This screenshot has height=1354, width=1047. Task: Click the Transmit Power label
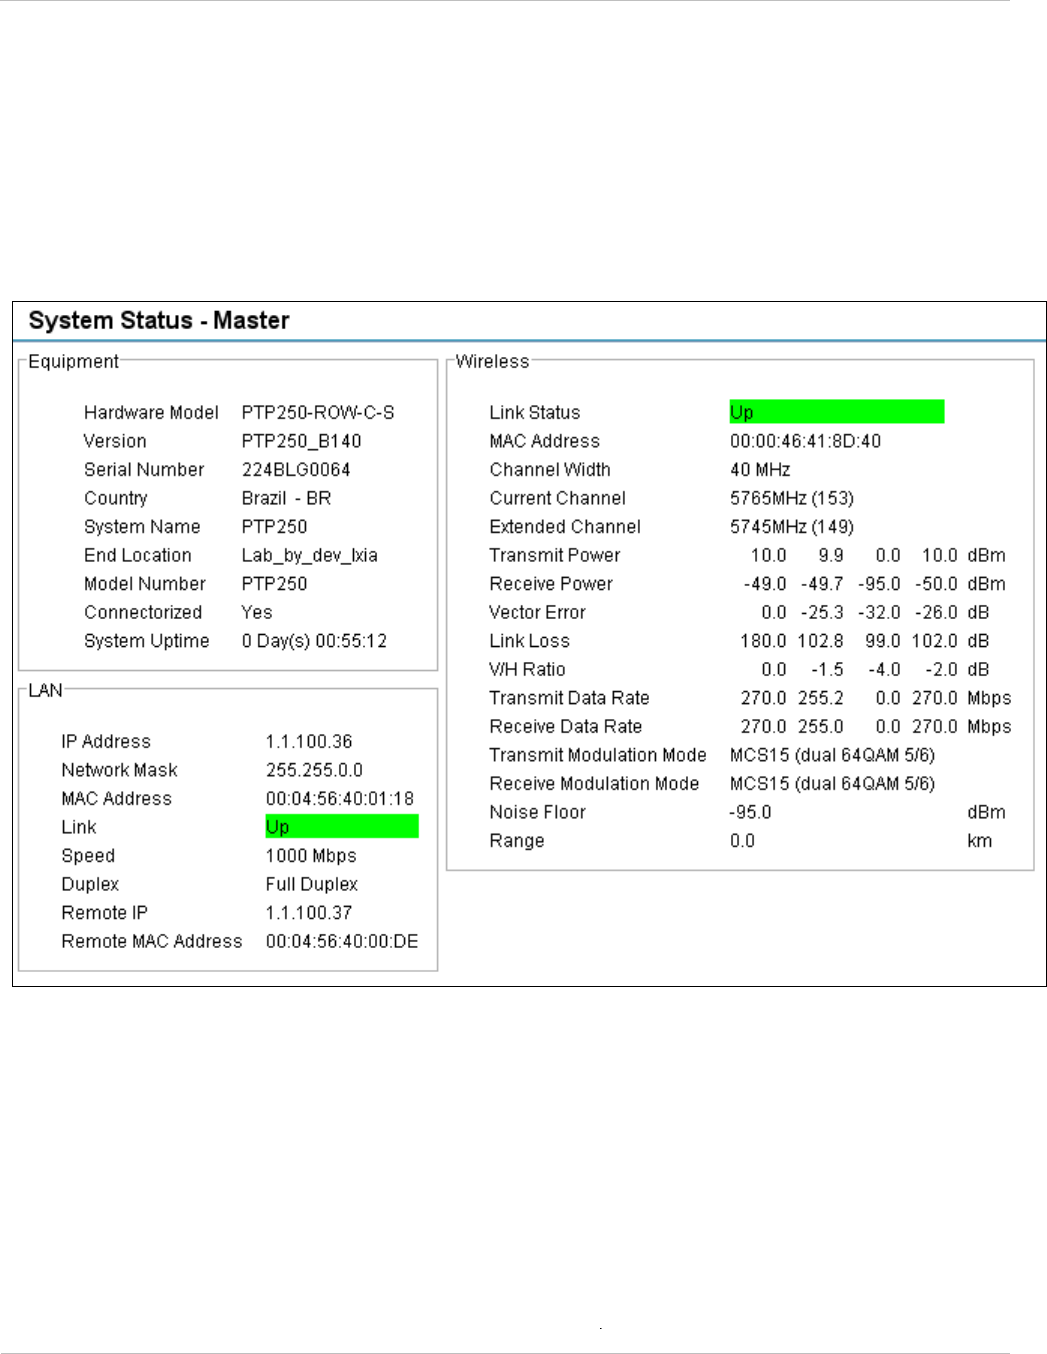(x=555, y=555)
